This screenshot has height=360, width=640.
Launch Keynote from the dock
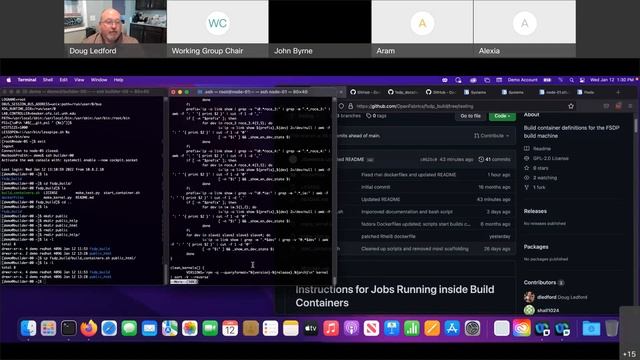point(392,328)
